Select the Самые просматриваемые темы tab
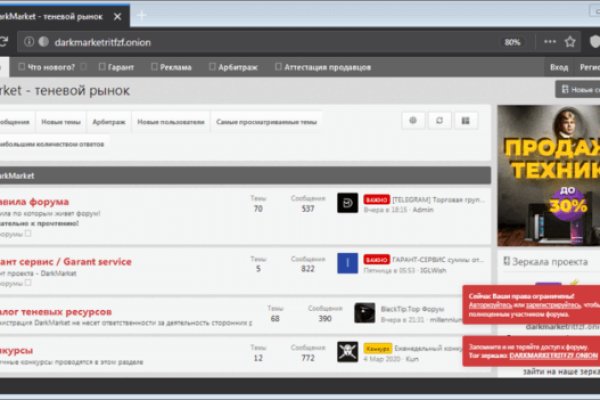 pos(267,121)
